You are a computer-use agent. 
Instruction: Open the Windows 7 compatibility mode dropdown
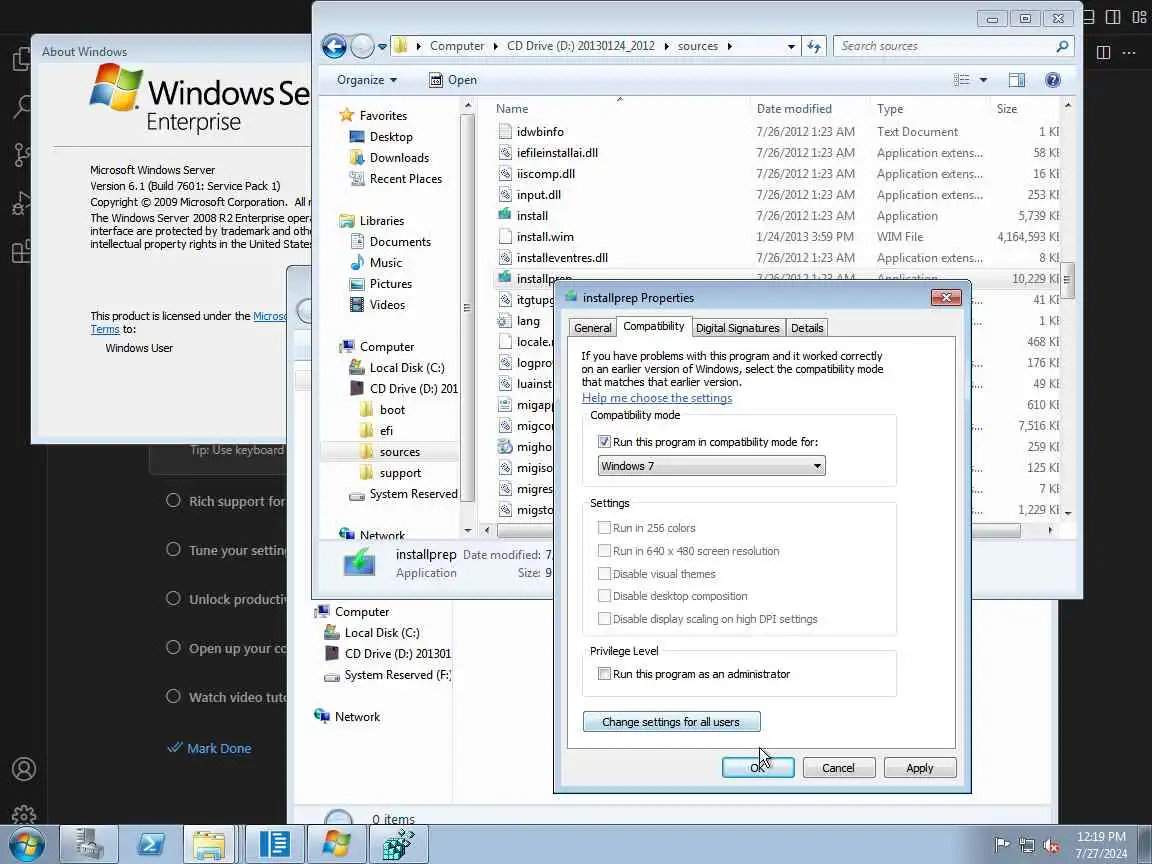click(711, 466)
